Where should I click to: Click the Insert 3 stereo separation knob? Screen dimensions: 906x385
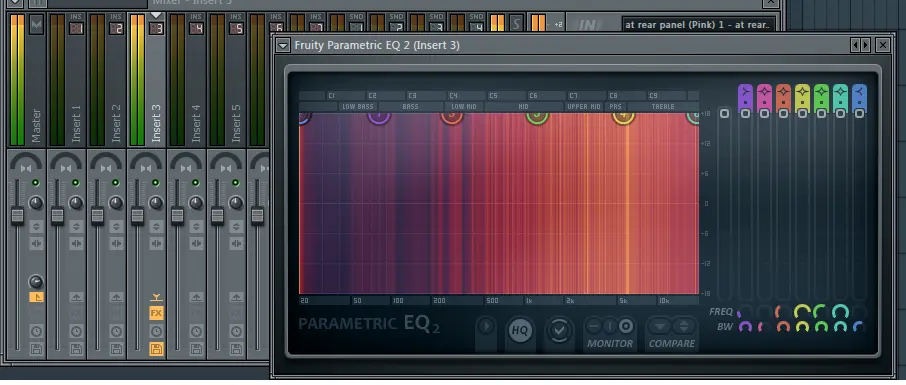[x=156, y=203]
